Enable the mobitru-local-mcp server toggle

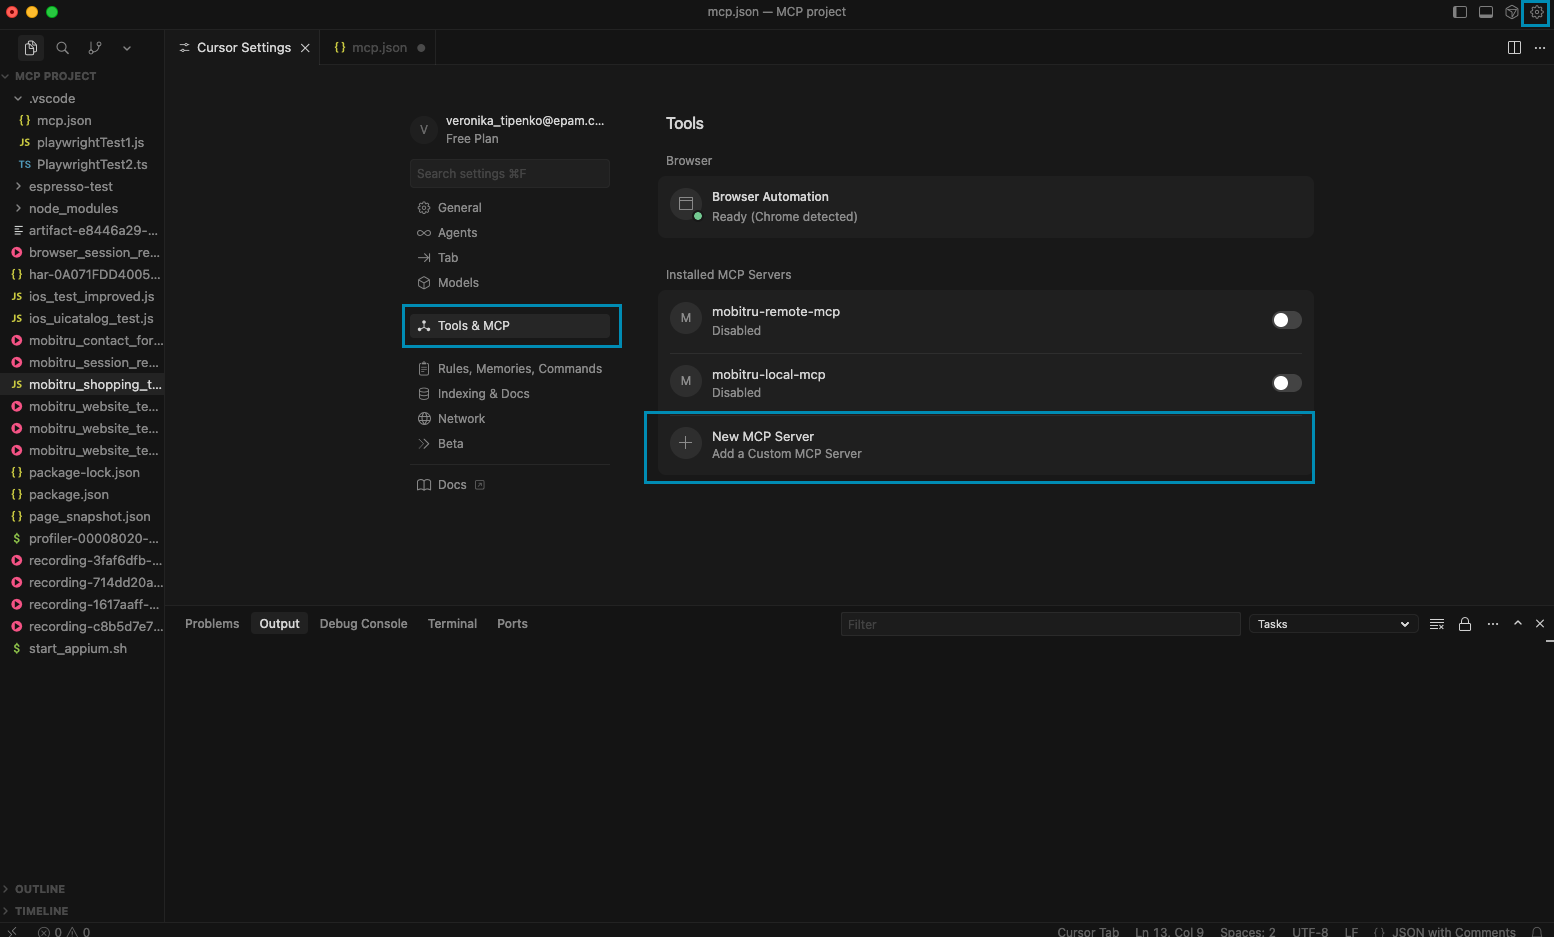click(x=1286, y=383)
